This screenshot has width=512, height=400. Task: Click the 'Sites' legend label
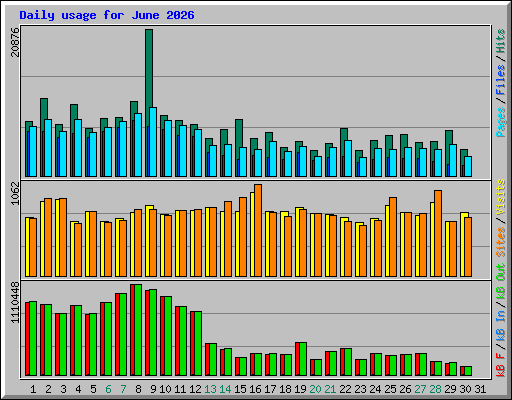[x=501, y=242]
